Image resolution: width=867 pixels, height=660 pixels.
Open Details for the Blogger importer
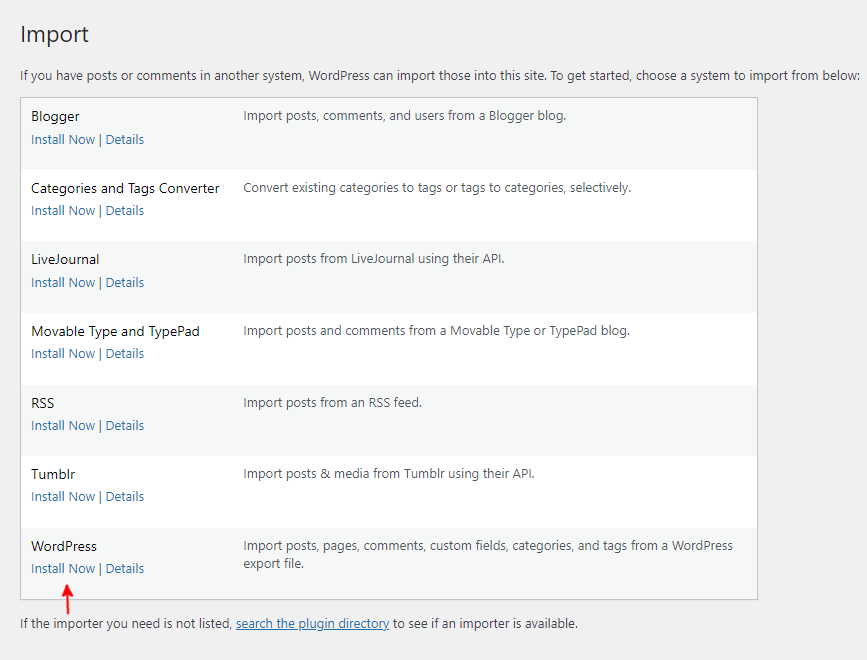tap(124, 139)
